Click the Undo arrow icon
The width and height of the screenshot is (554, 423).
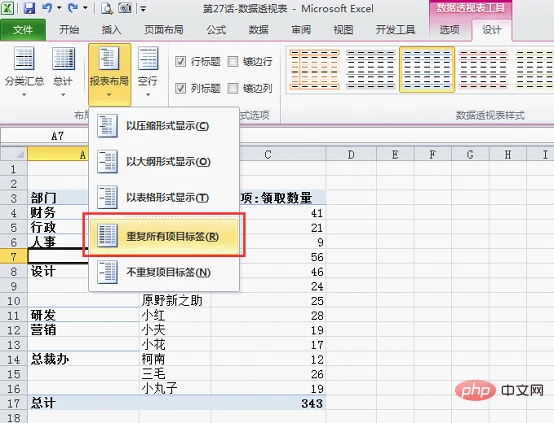(47, 8)
